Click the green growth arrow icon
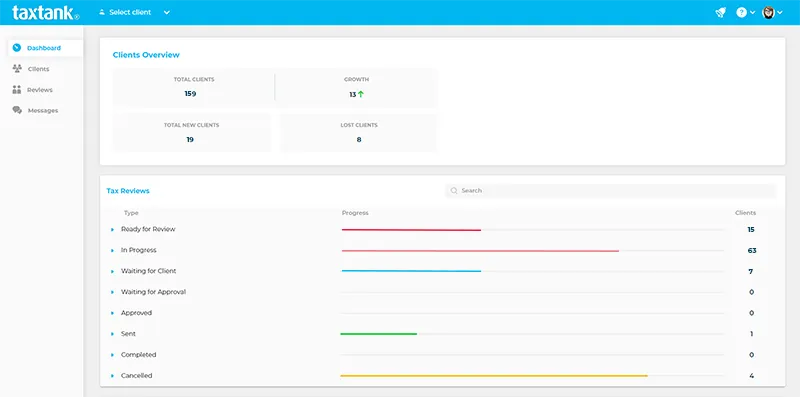The height and width of the screenshot is (397, 800). pyautogui.click(x=361, y=94)
